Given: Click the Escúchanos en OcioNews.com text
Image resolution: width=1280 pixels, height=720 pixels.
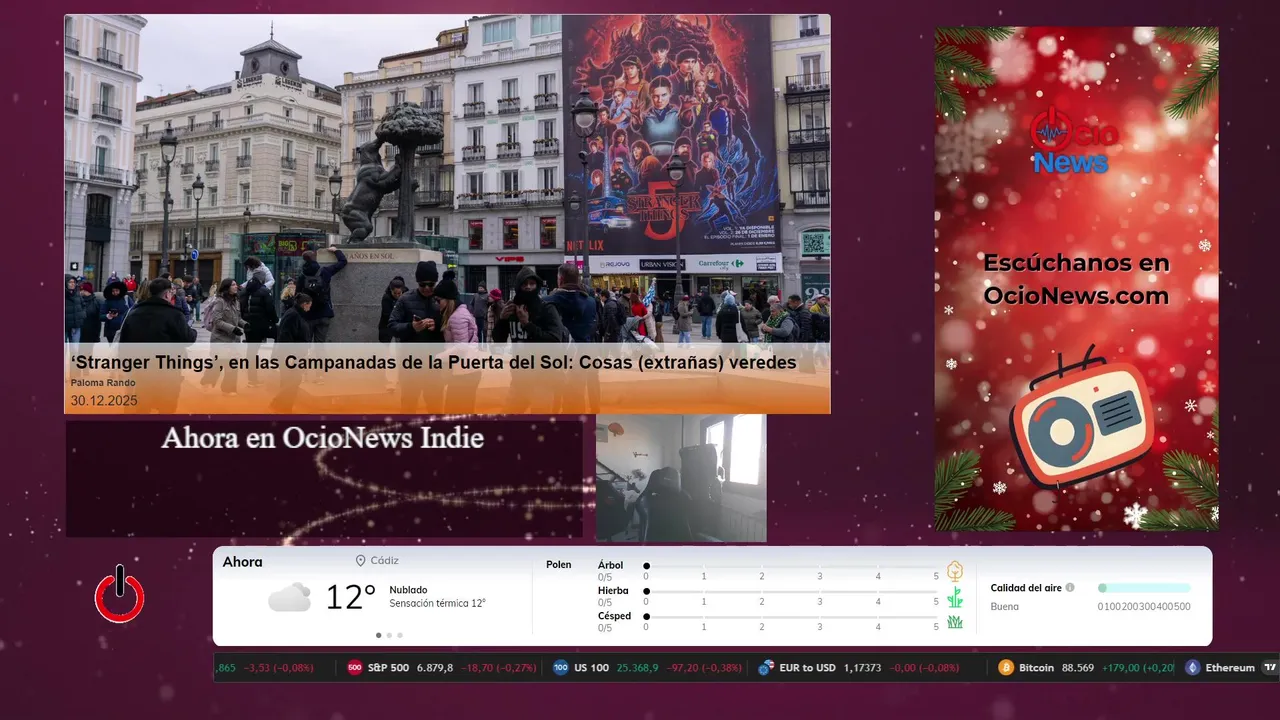Looking at the screenshot, I should tap(1076, 279).
